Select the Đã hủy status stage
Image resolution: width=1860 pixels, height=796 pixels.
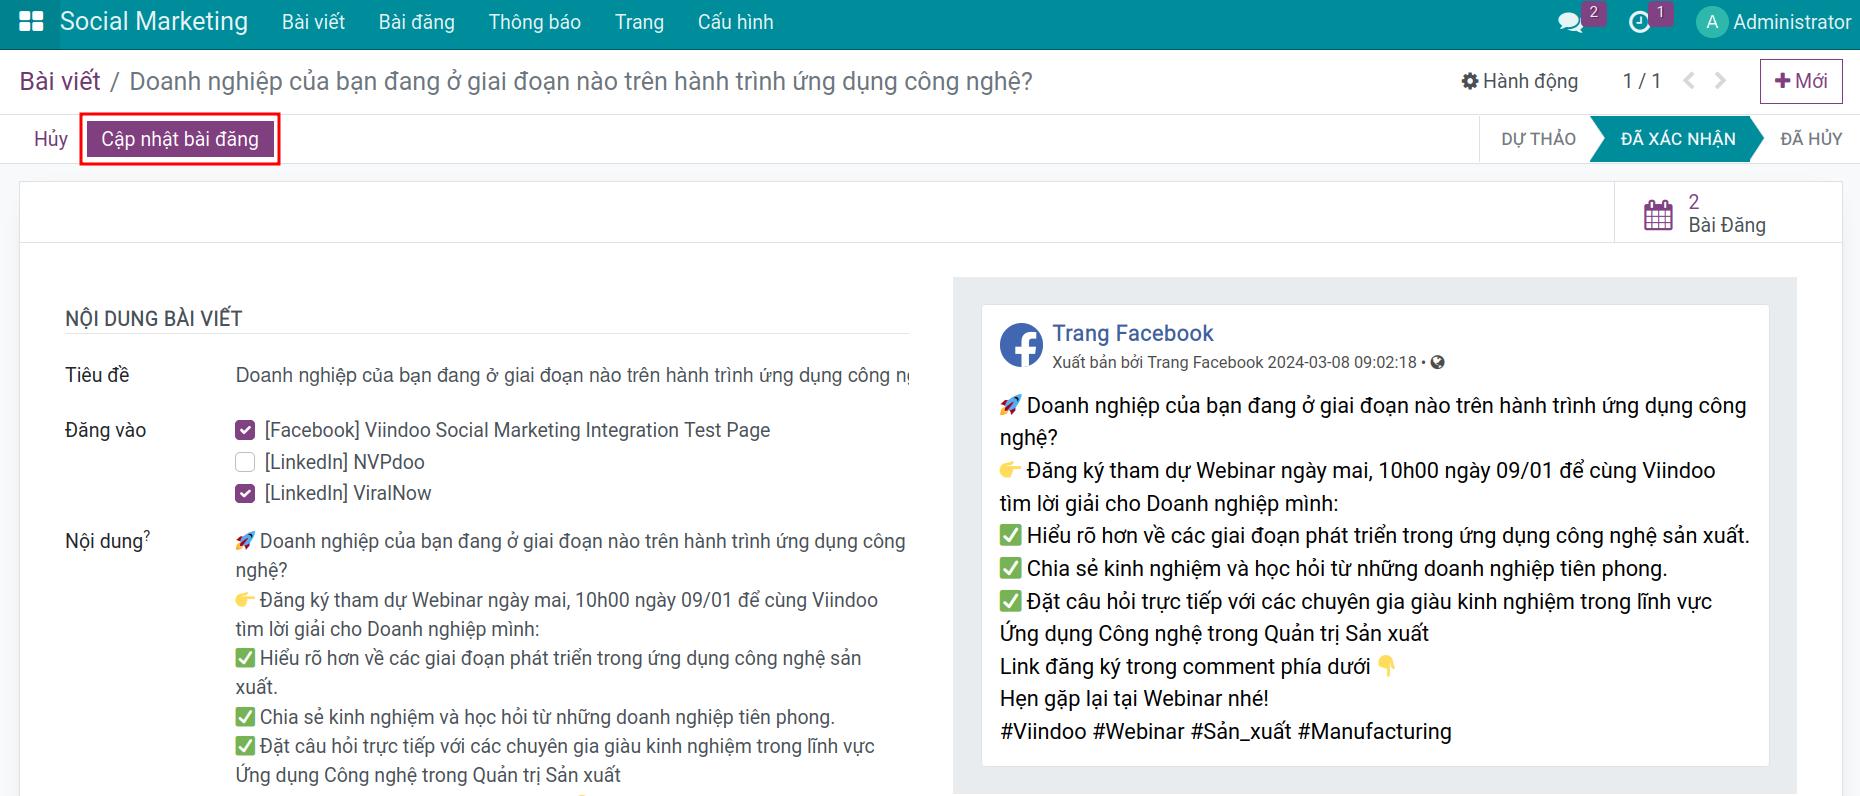pyautogui.click(x=1811, y=139)
